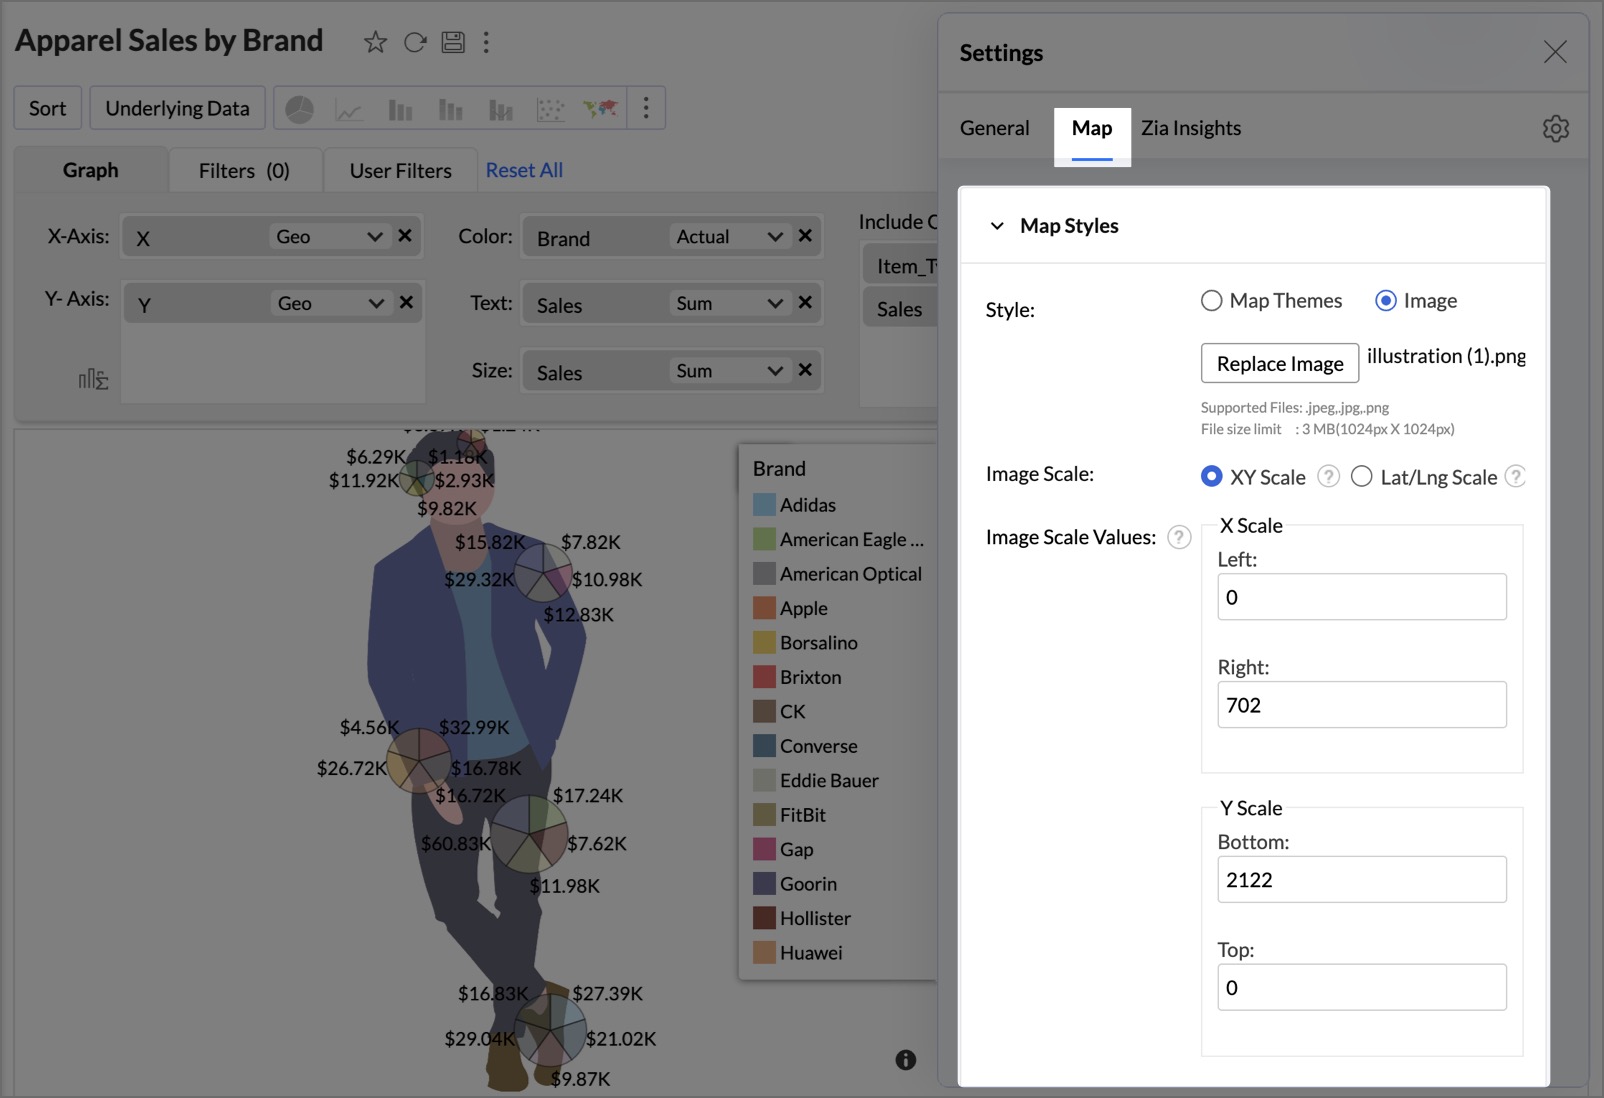Select the pie chart type icon
The image size is (1604, 1098).
[299, 109]
